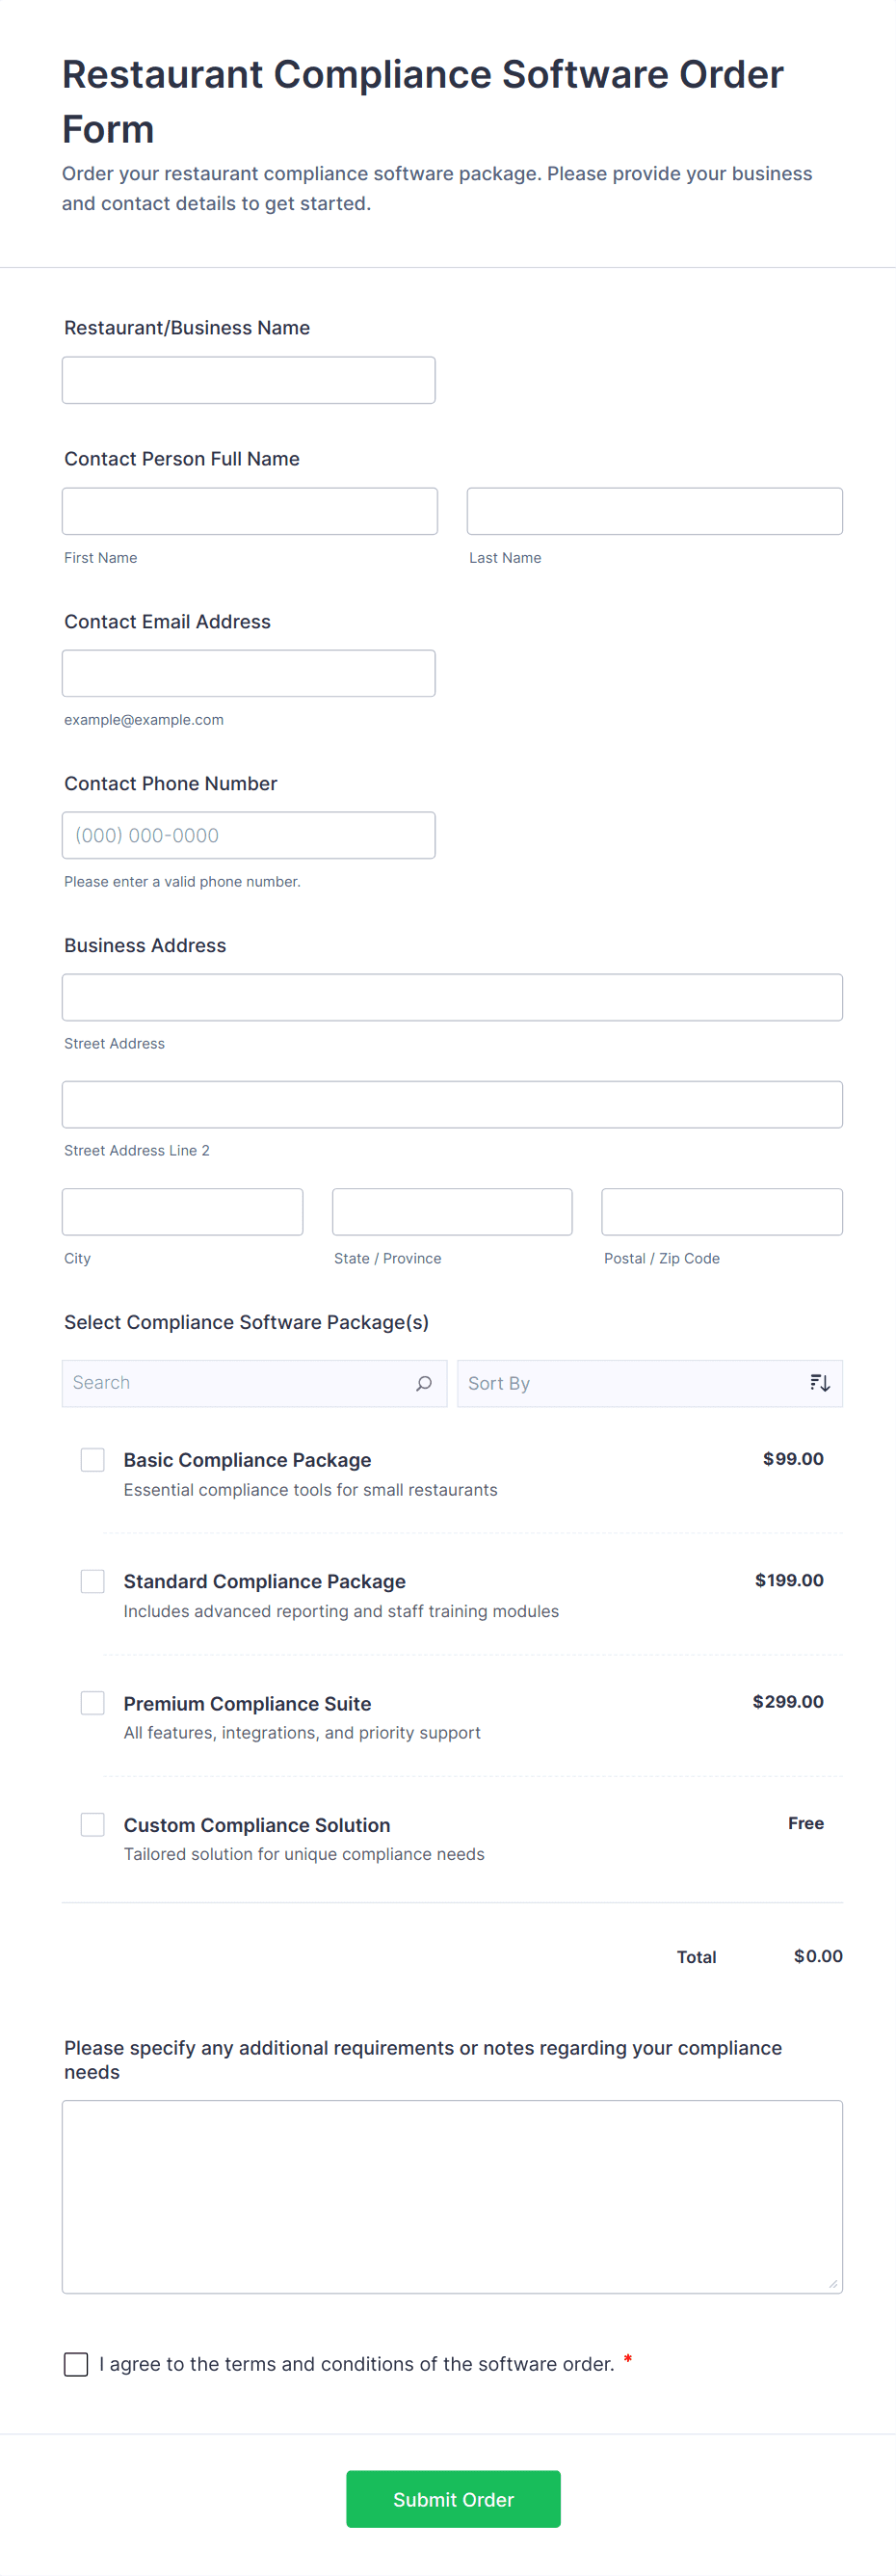
Task: Click the Contact Phone Number field
Action: click(248, 835)
